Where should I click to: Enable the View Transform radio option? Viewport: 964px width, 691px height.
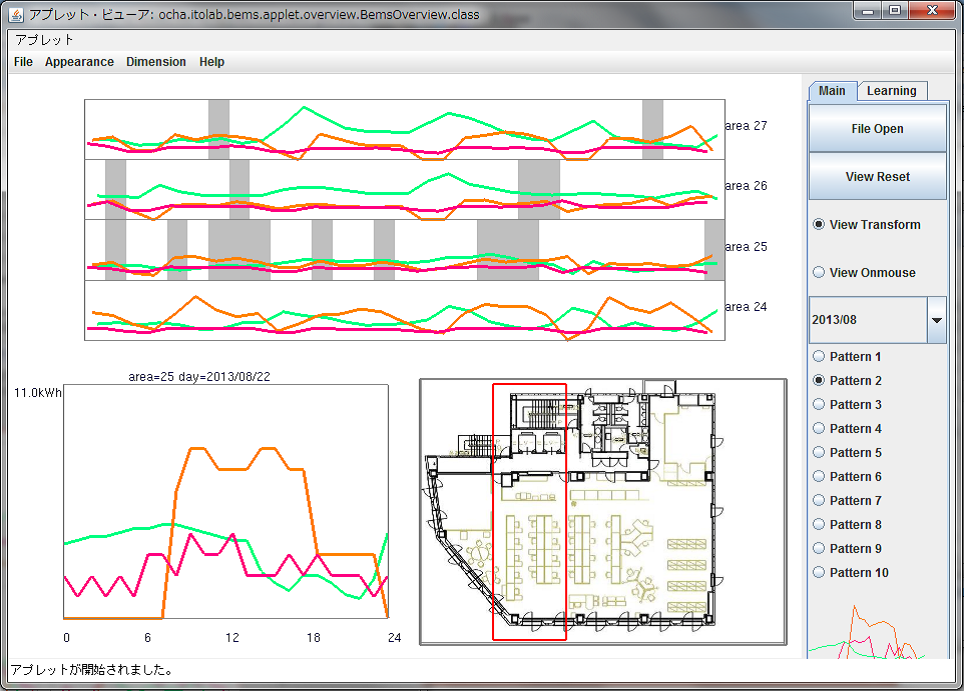[x=820, y=225]
